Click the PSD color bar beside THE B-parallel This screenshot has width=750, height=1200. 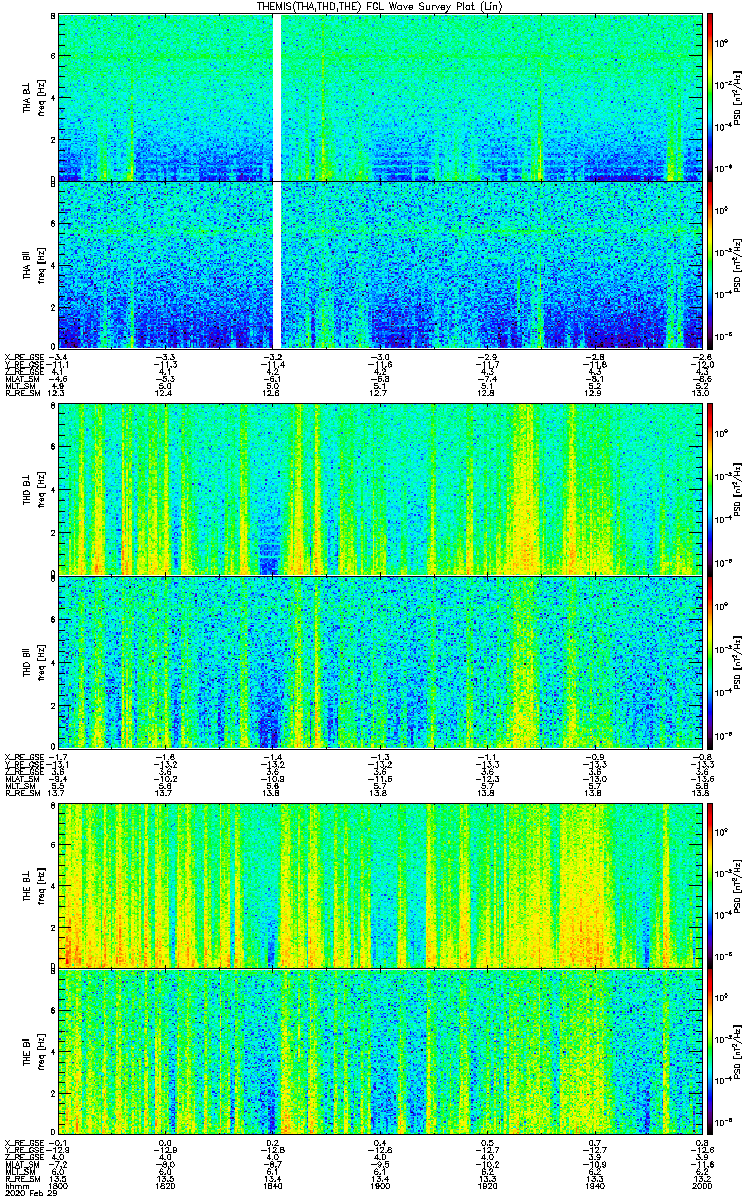point(709,1052)
